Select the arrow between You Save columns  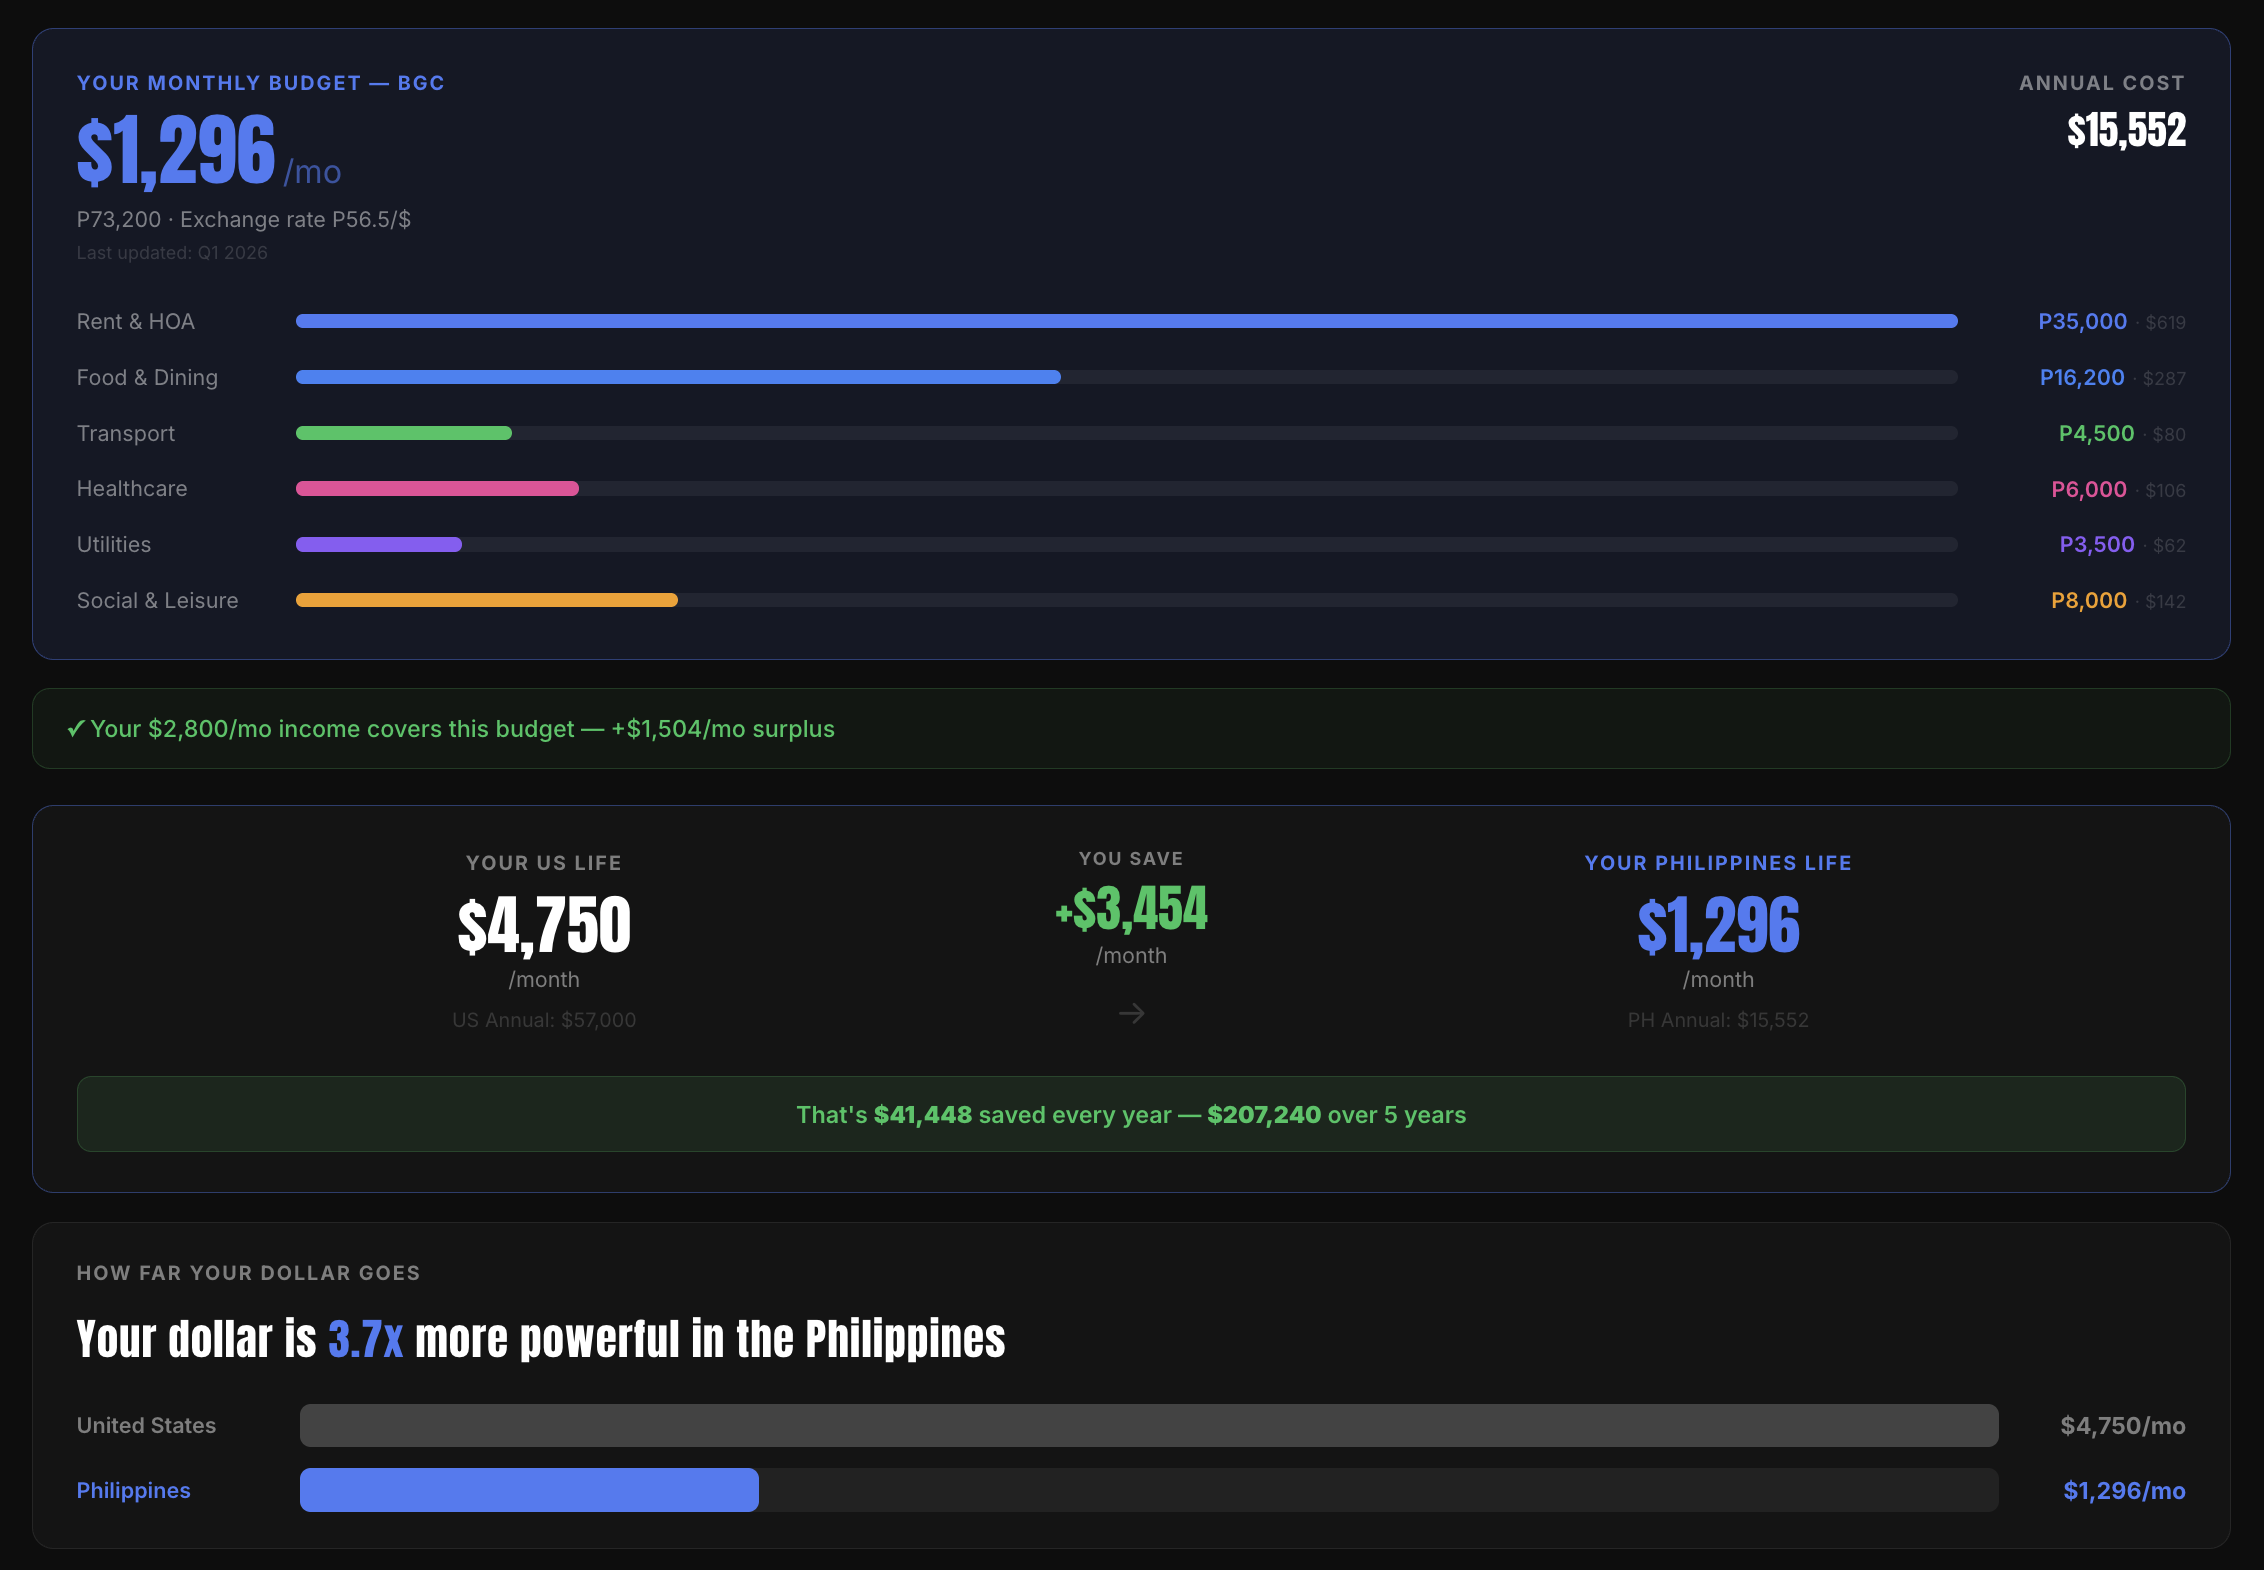click(1131, 1013)
